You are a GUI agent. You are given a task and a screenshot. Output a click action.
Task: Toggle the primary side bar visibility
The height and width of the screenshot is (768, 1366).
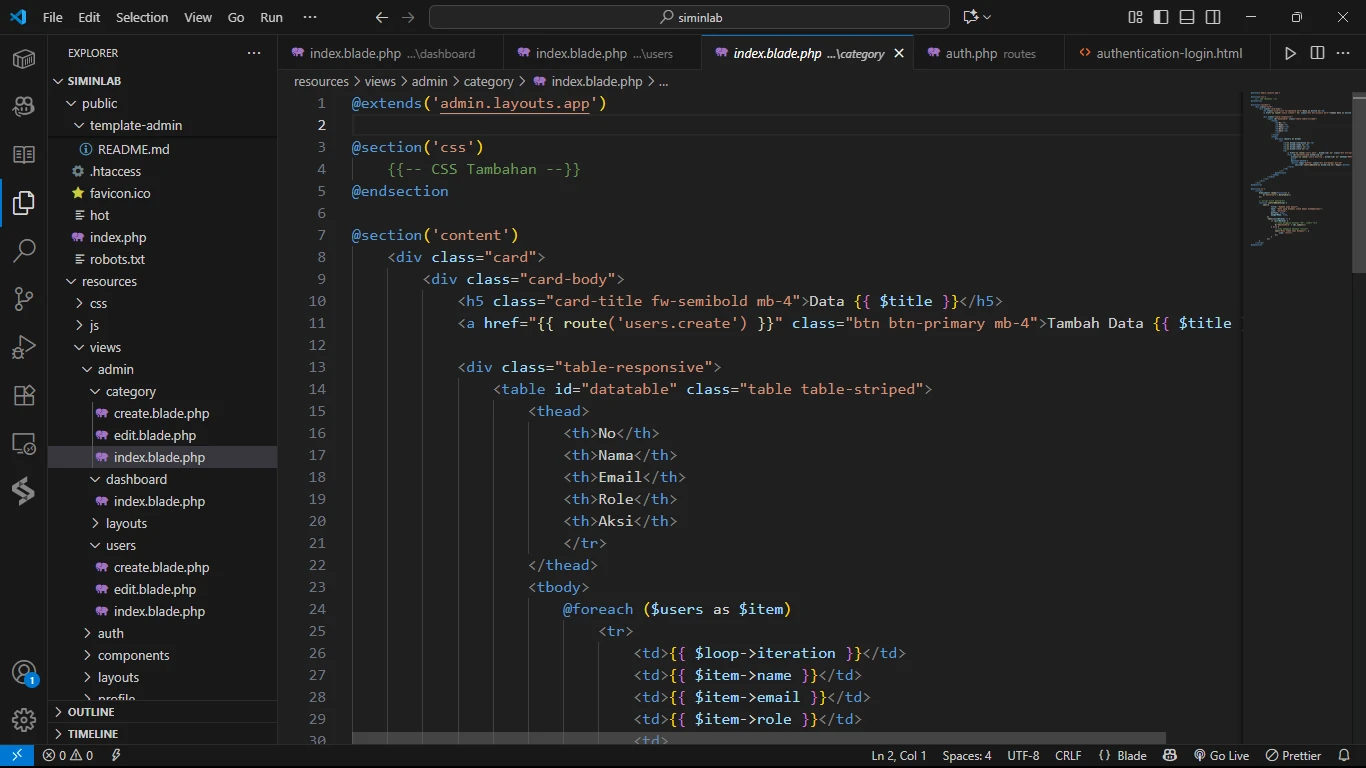[1161, 17]
